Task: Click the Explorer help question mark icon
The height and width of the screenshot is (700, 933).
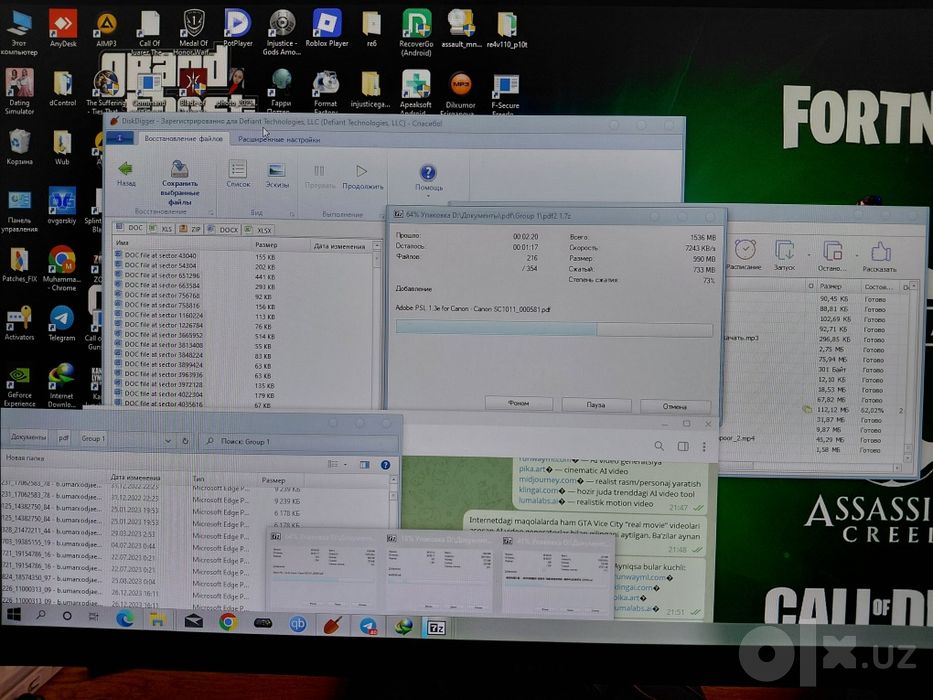Action: [386, 465]
